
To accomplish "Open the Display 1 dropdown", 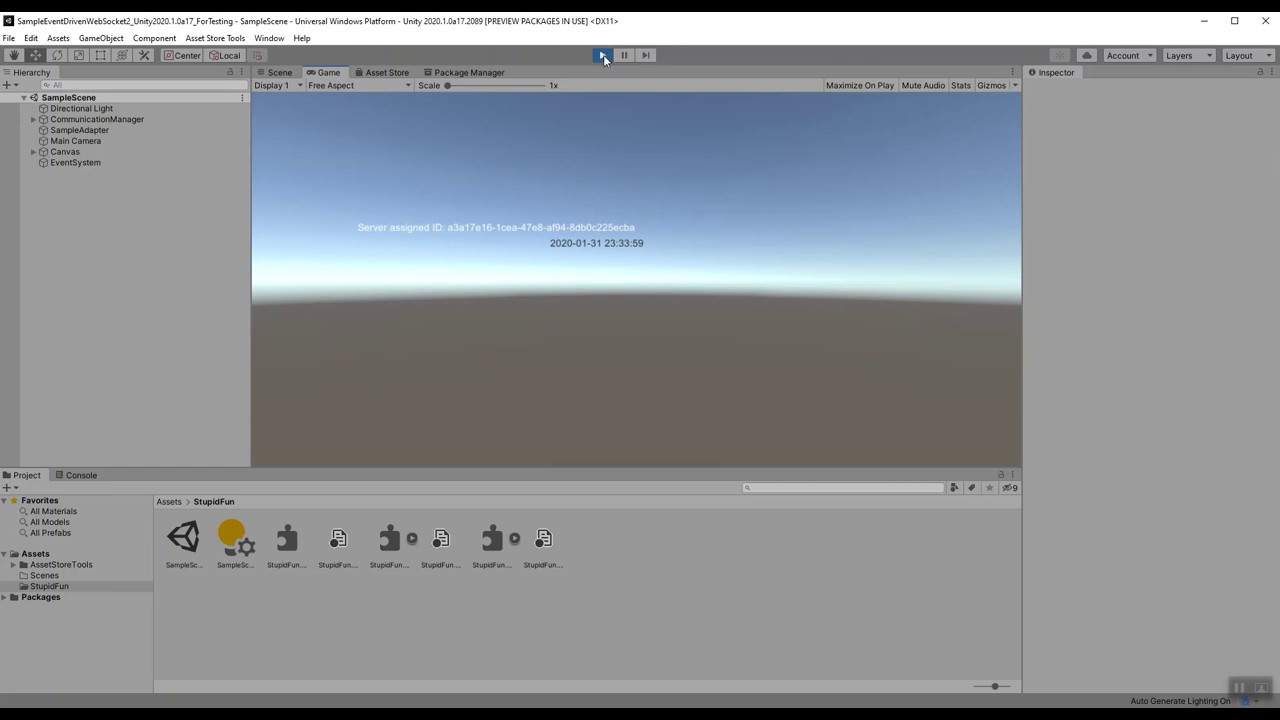I will pyautogui.click(x=278, y=85).
